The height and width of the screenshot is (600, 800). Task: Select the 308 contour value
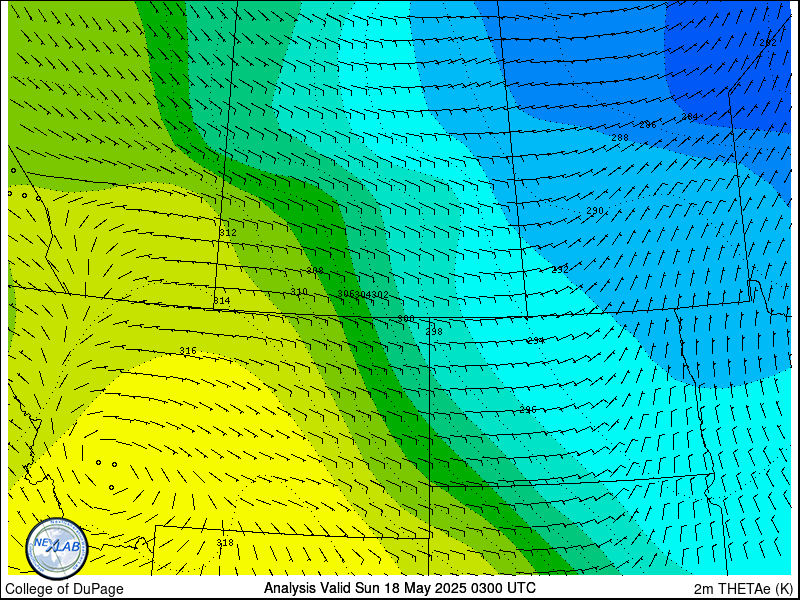coord(315,270)
